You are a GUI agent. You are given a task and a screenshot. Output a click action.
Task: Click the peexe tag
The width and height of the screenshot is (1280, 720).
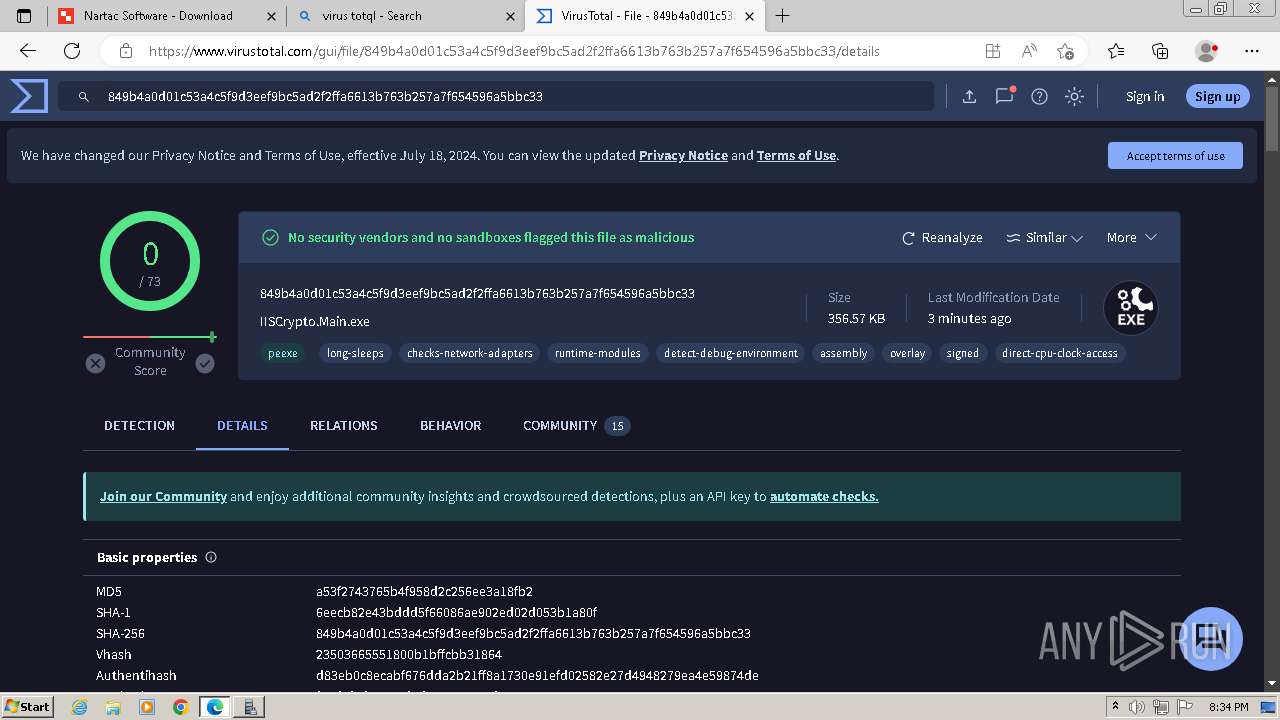click(x=282, y=353)
